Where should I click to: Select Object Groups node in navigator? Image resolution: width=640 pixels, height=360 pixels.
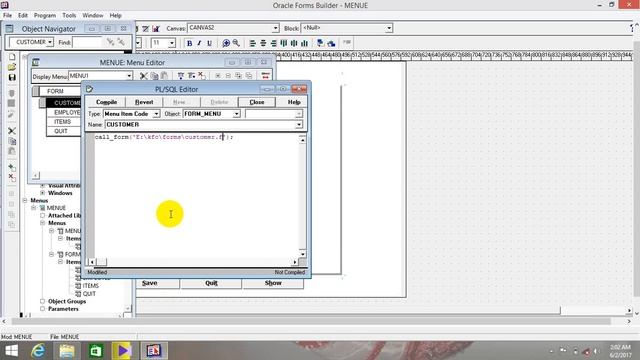click(67, 301)
